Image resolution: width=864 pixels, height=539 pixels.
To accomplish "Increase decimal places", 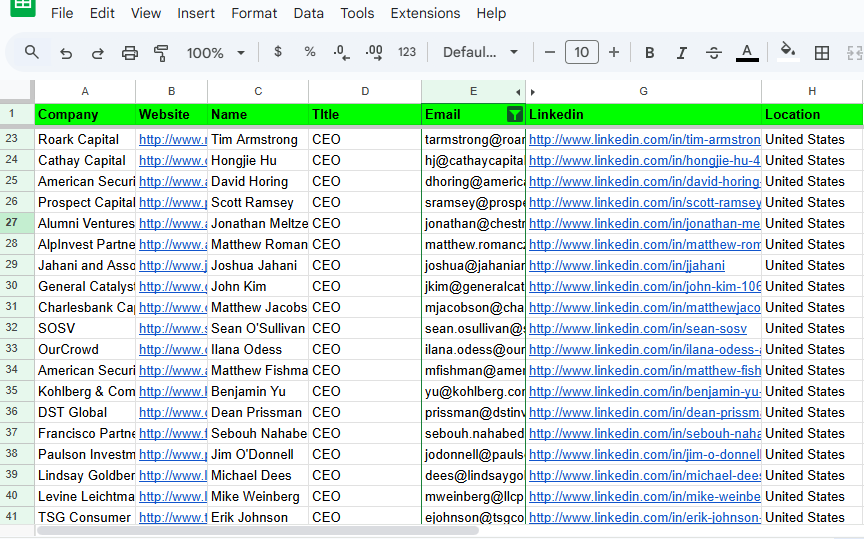I will point(374,52).
